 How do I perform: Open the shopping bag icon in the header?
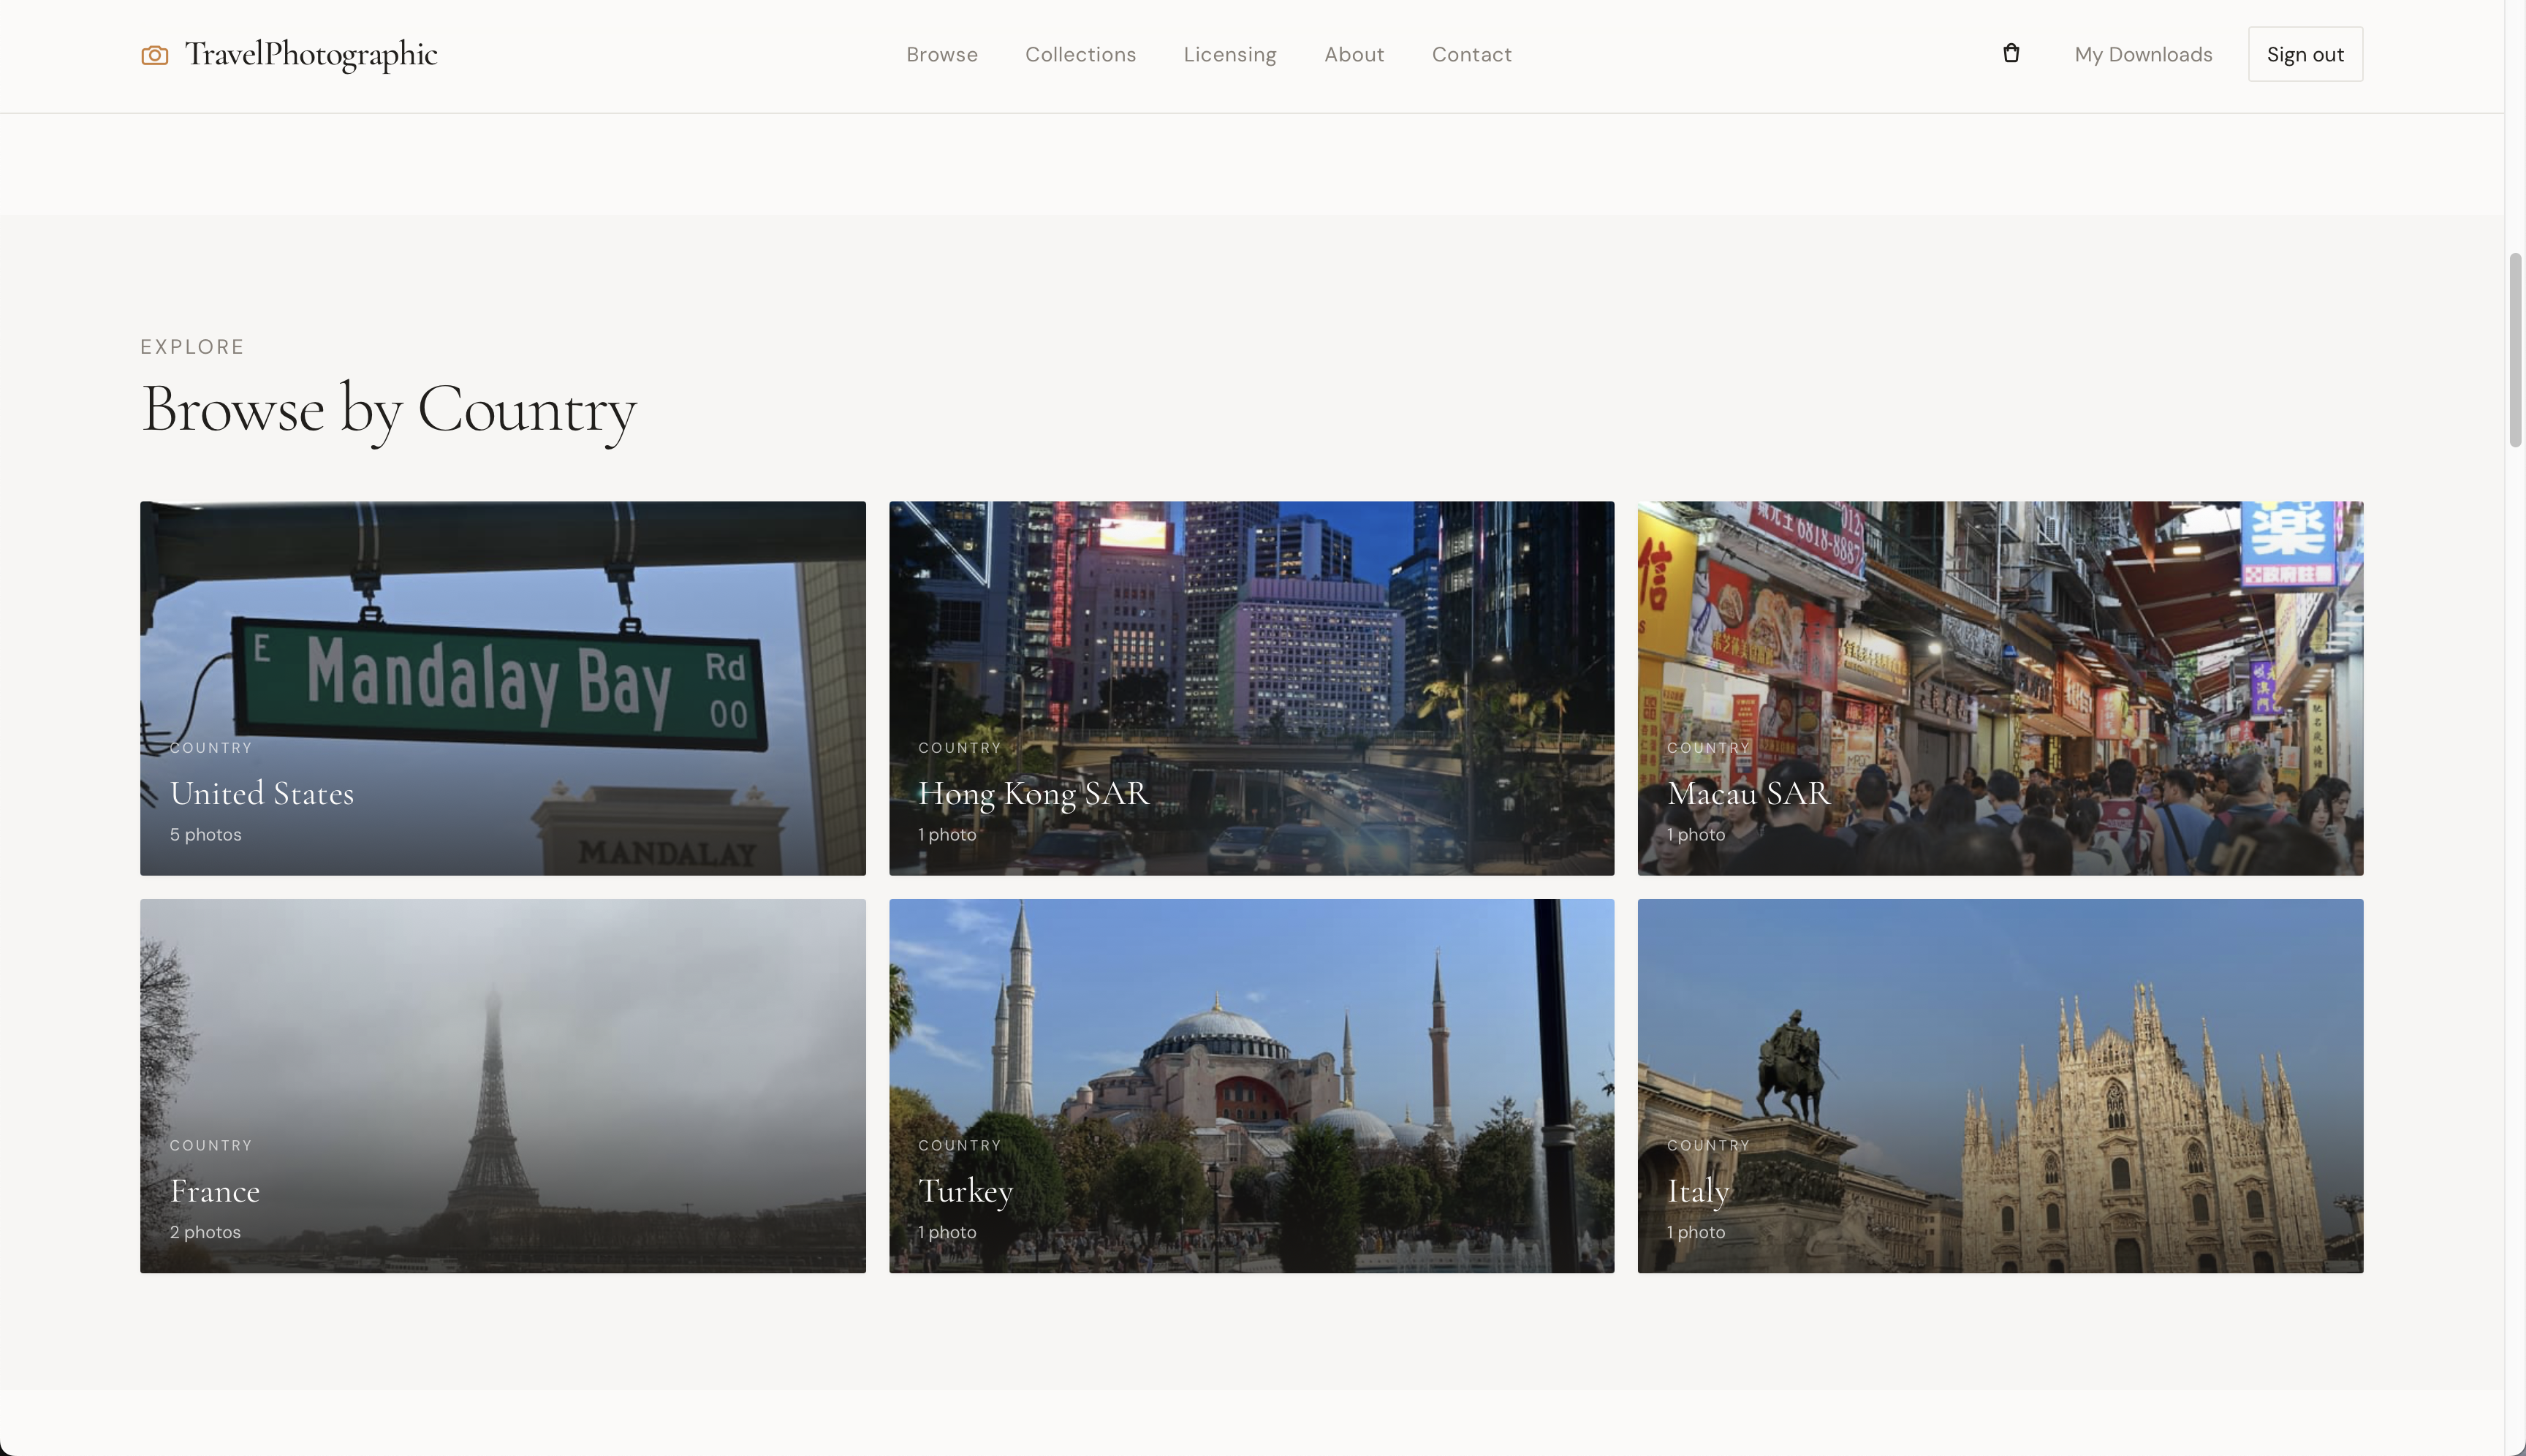tap(2010, 53)
